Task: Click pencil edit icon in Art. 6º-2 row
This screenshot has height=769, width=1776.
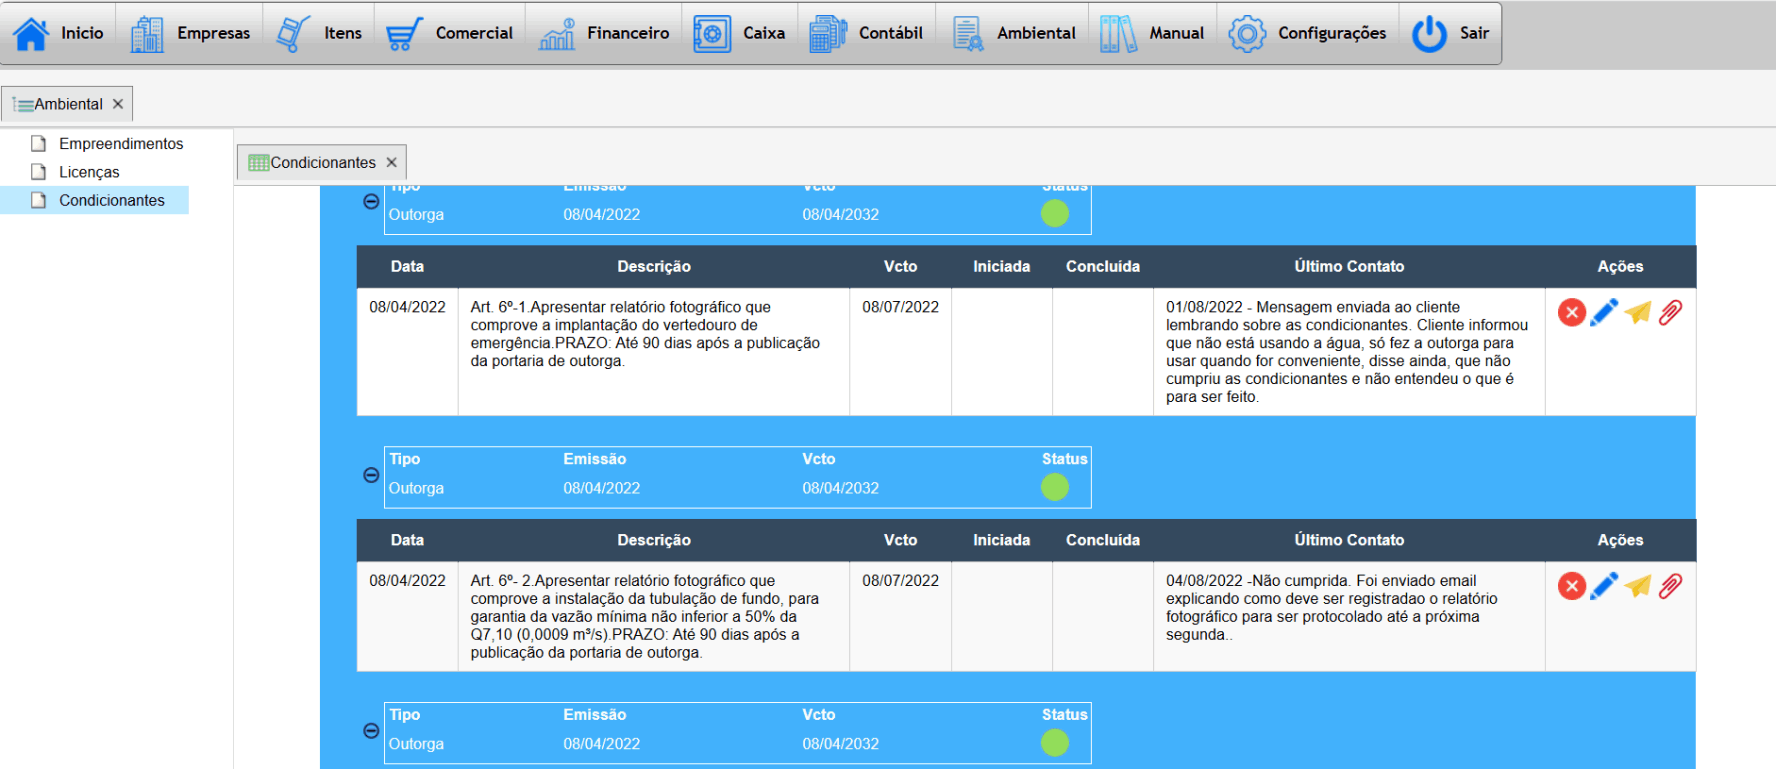Action: [x=1604, y=586]
